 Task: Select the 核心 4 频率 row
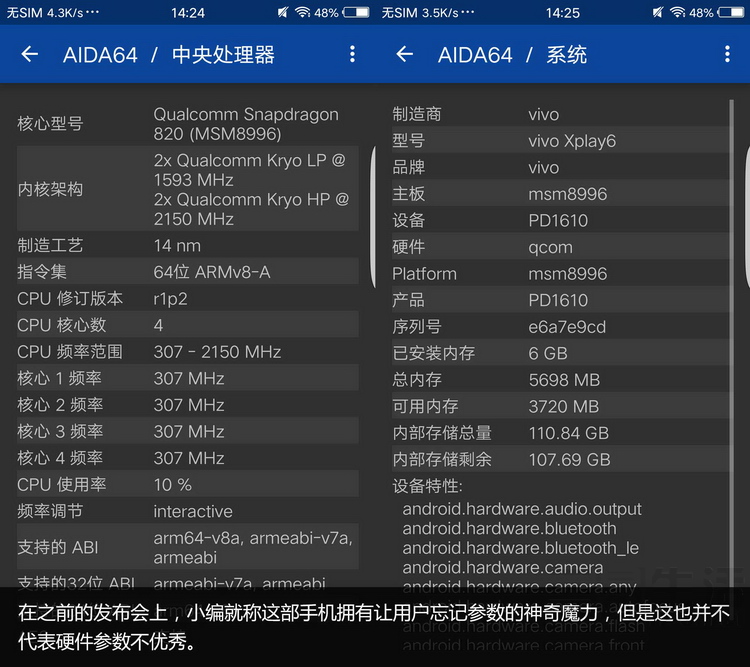click(188, 458)
